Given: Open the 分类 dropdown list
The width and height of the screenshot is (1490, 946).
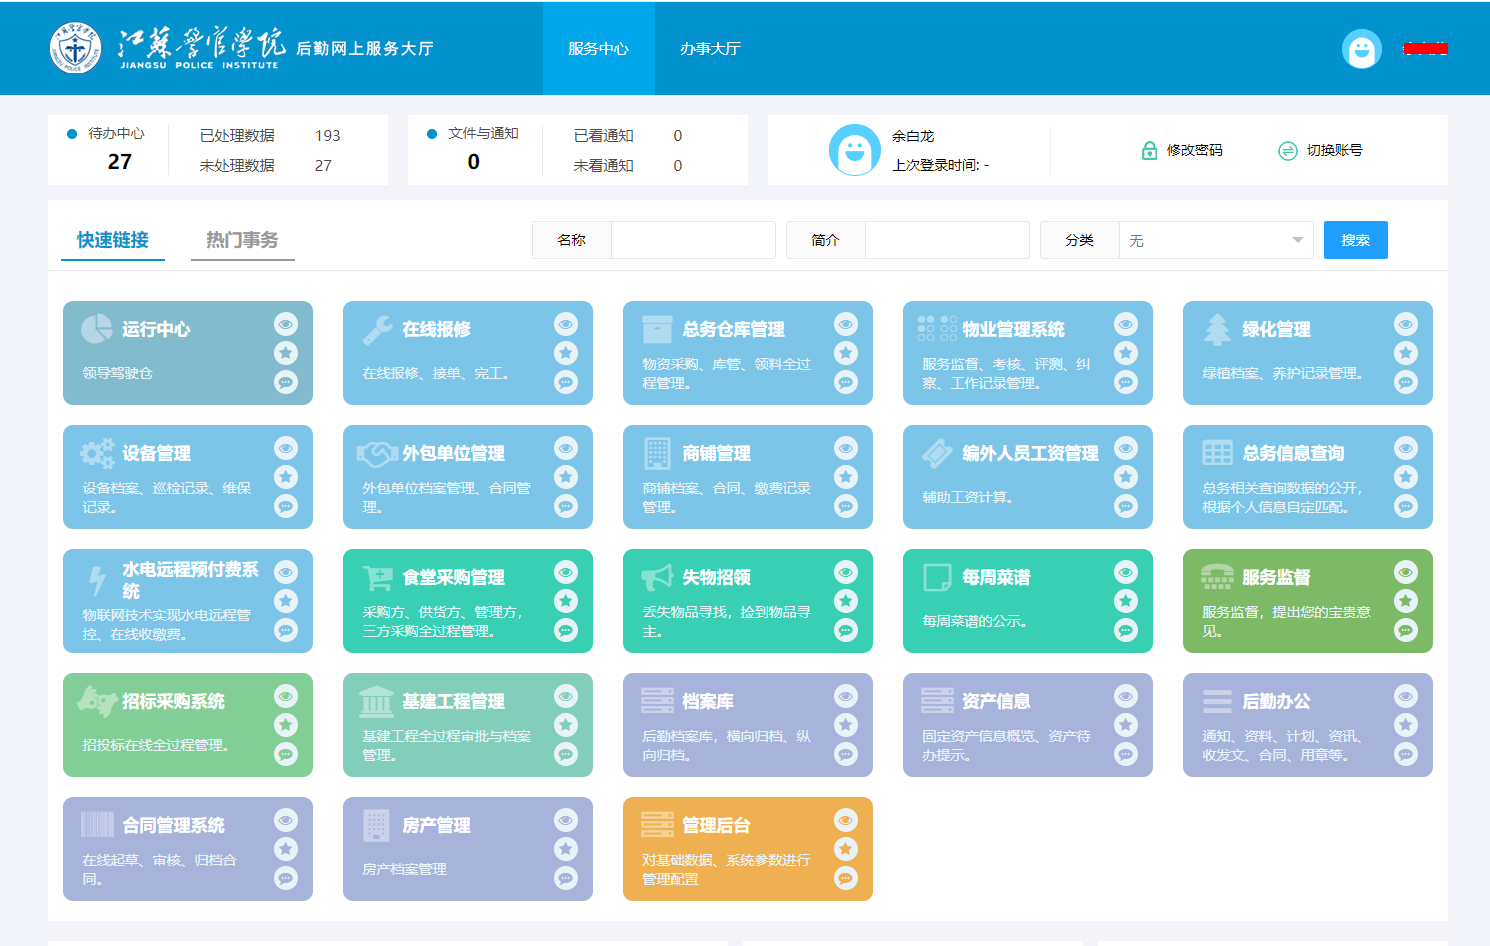Looking at the screenshot, I should 1215,240.
